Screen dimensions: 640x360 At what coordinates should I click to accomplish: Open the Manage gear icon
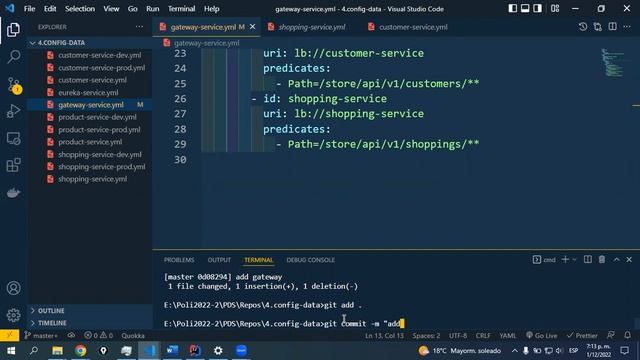click(13, 315)
